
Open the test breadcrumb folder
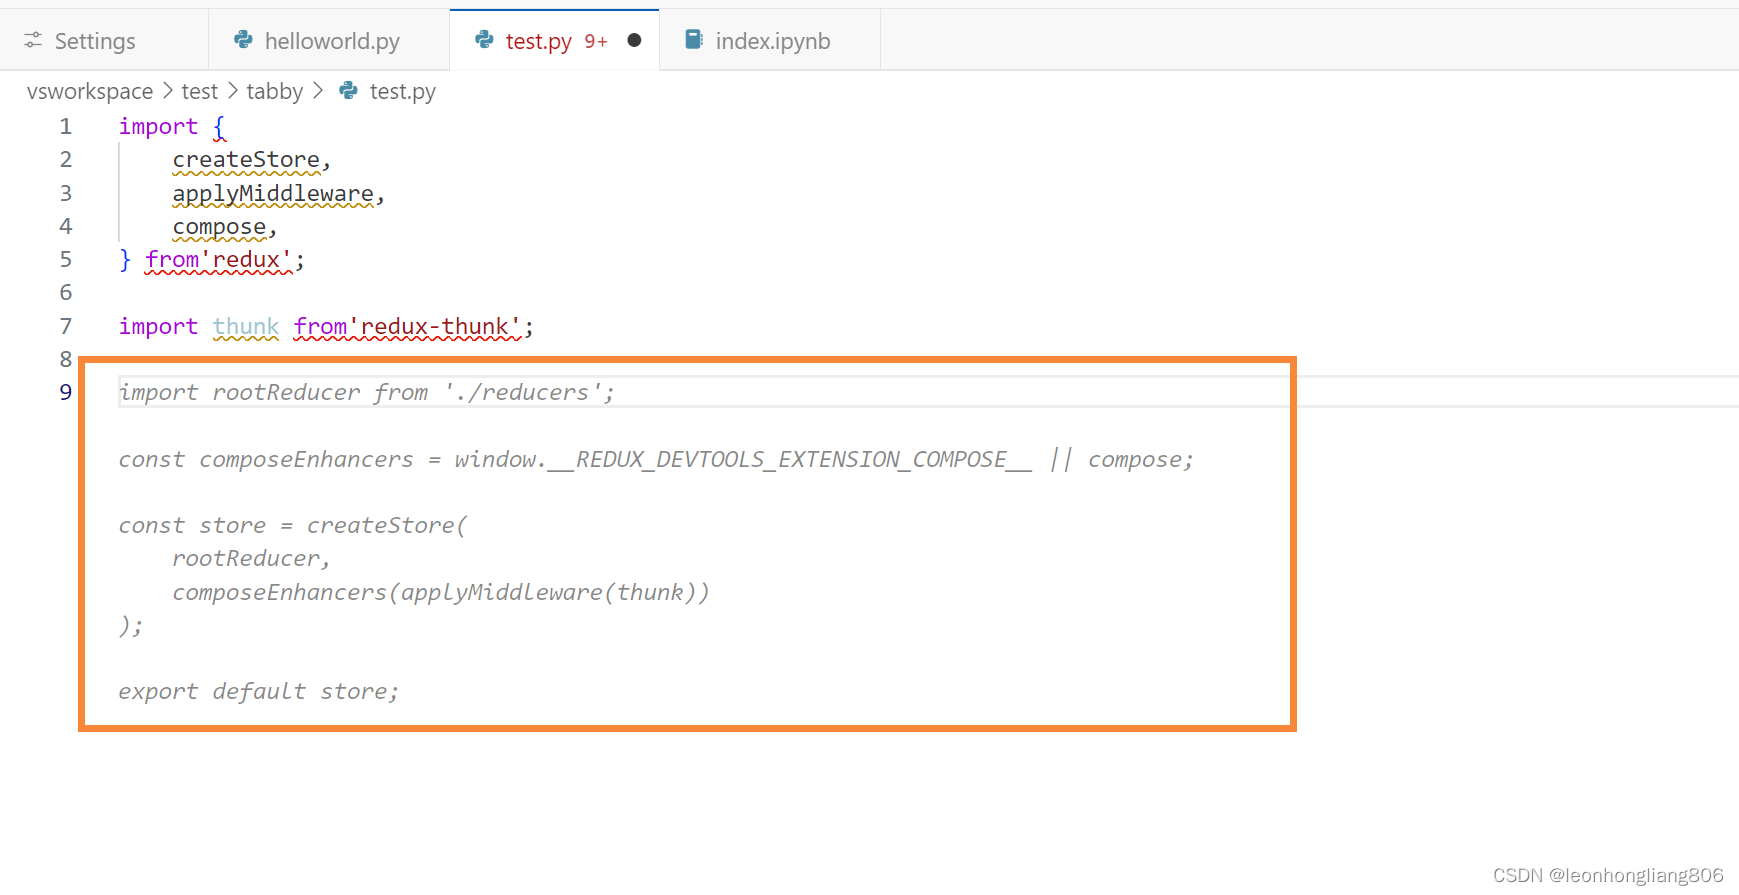(199, 92)
